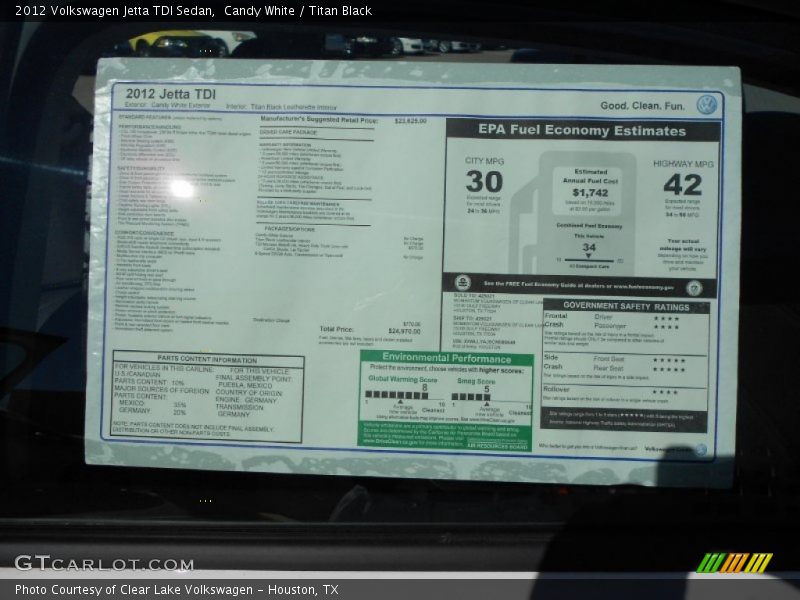The width and height of the screenshot is (800, 600).
Task: Click the colored stripes logo at bottom right
Action: [734, 563]
